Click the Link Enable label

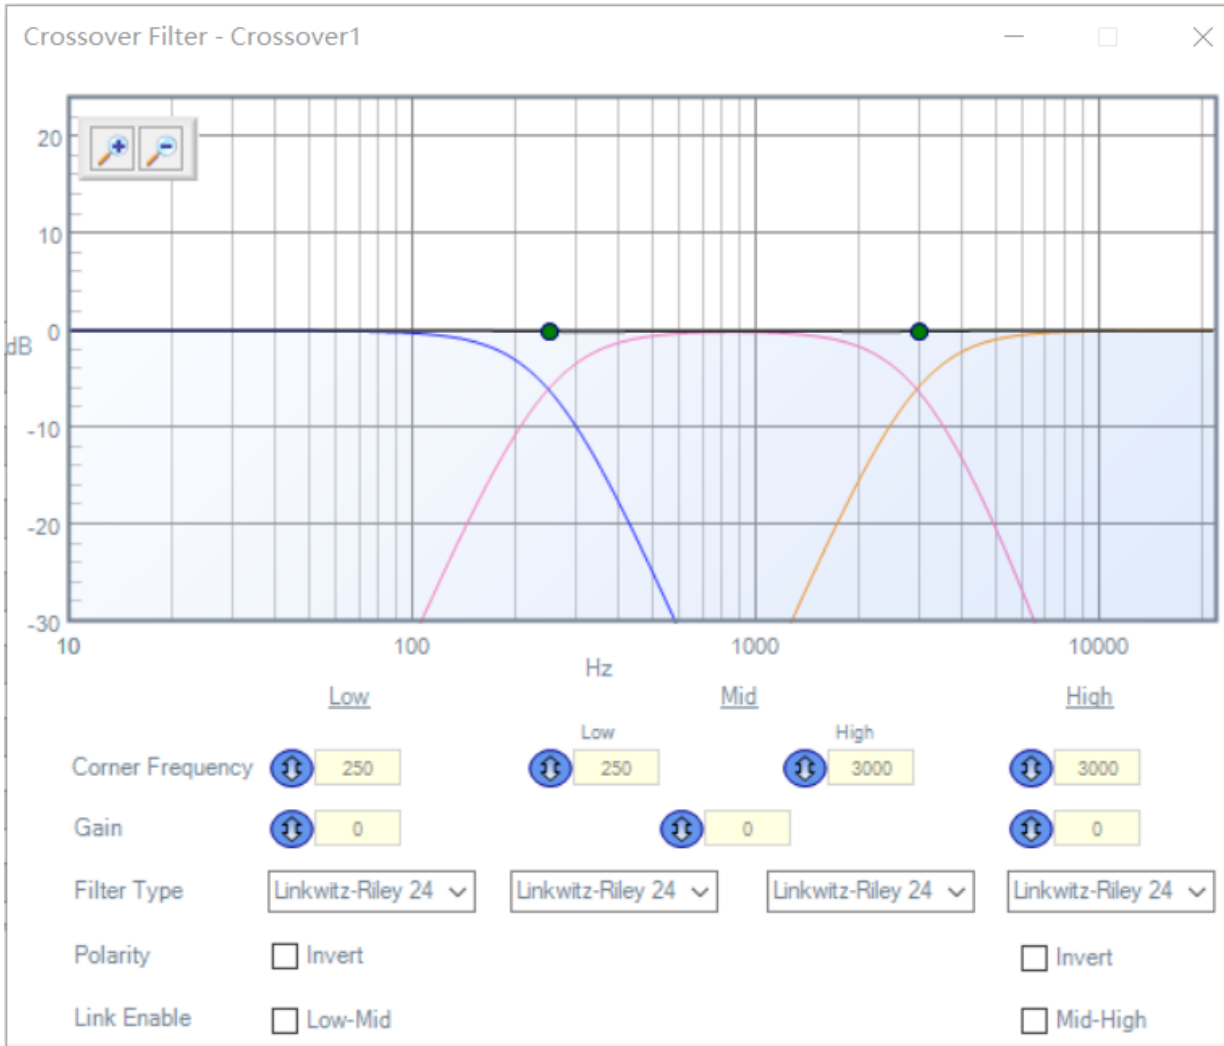[132, 1017]
